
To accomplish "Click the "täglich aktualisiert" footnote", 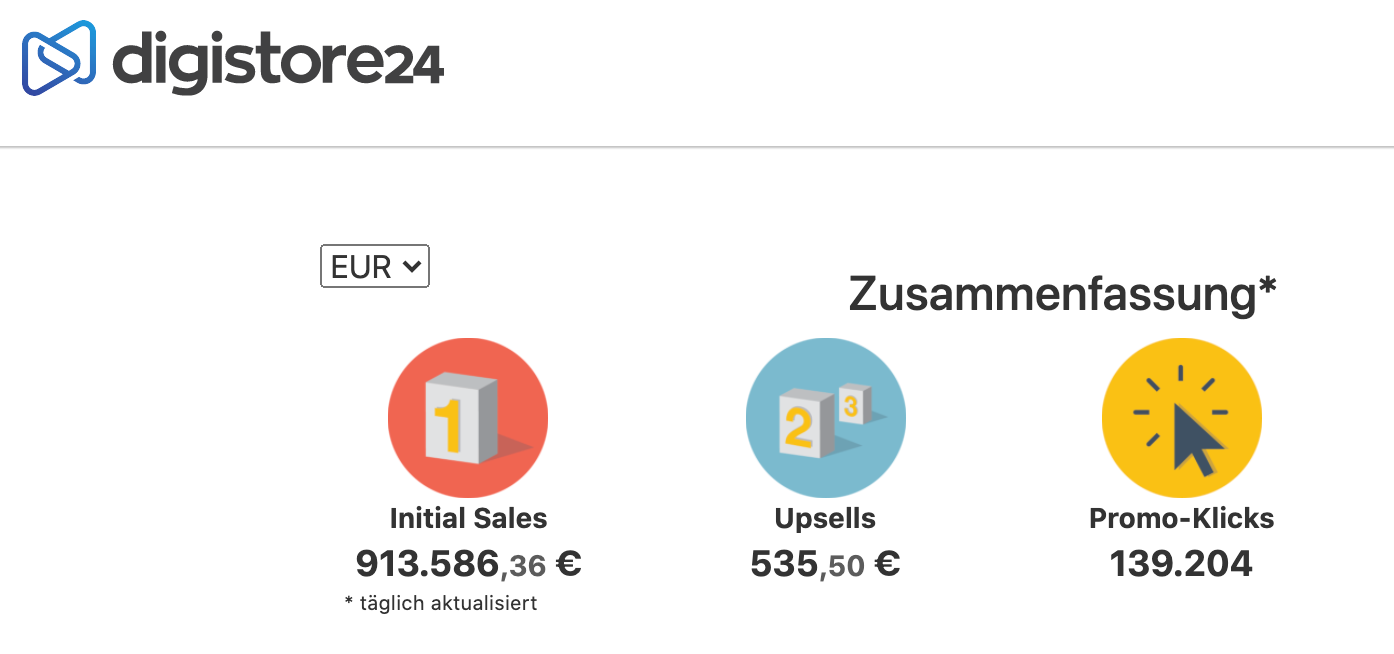I will (x=441, y=603).
